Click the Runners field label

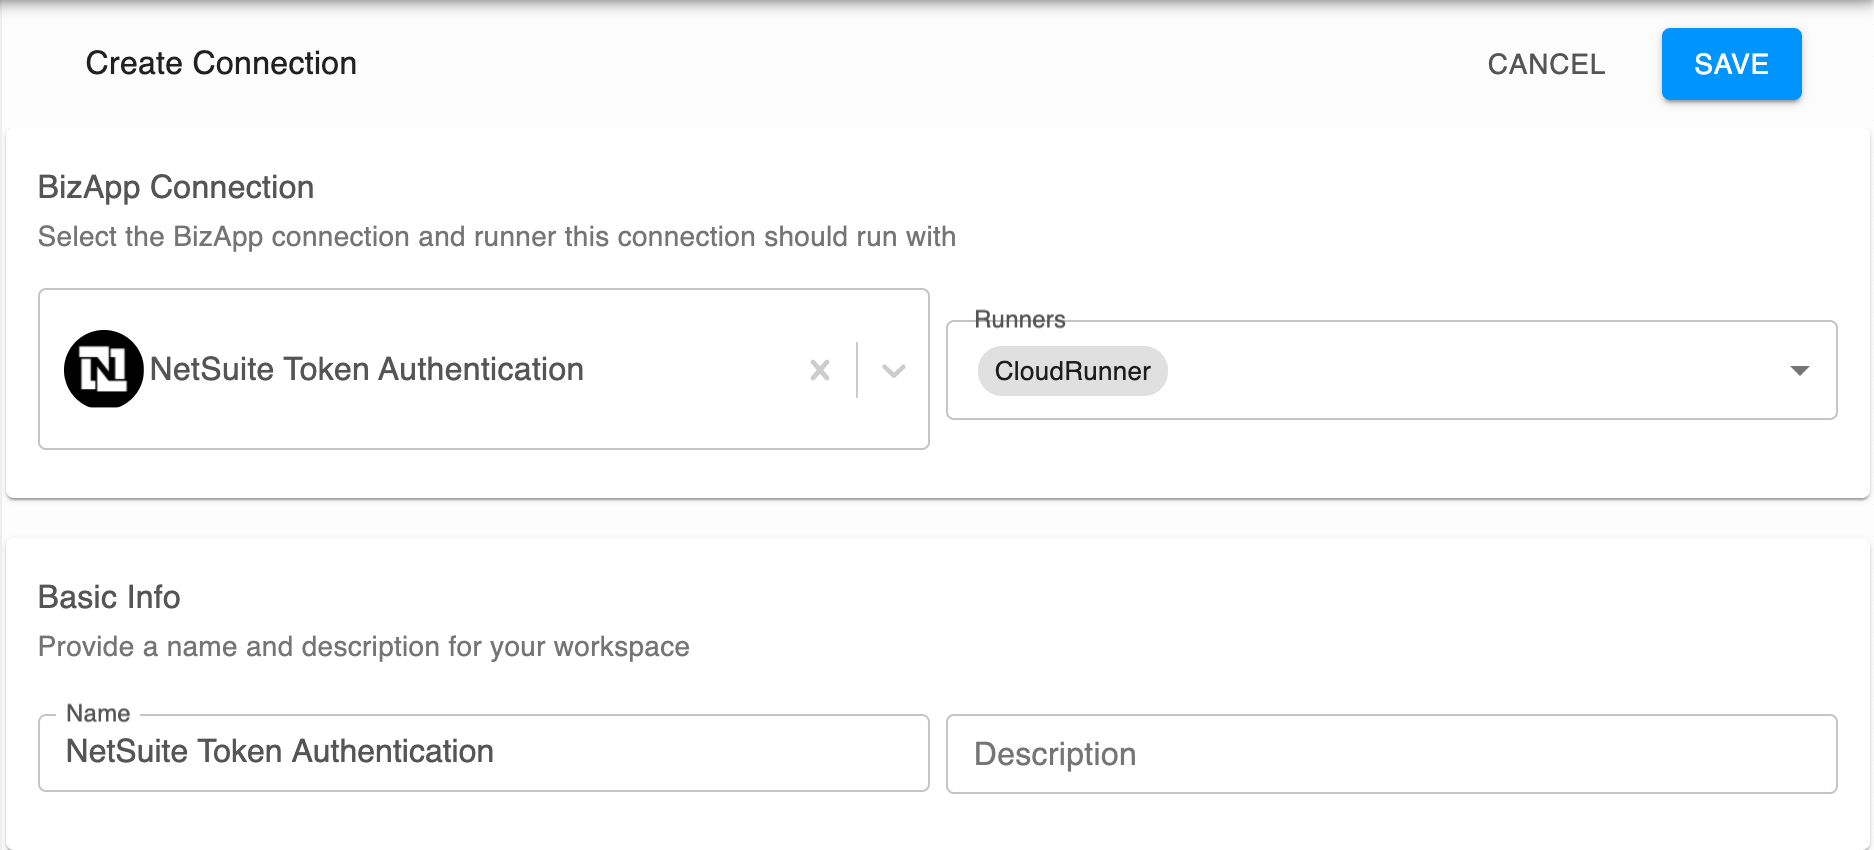(x=1020, y=320)
